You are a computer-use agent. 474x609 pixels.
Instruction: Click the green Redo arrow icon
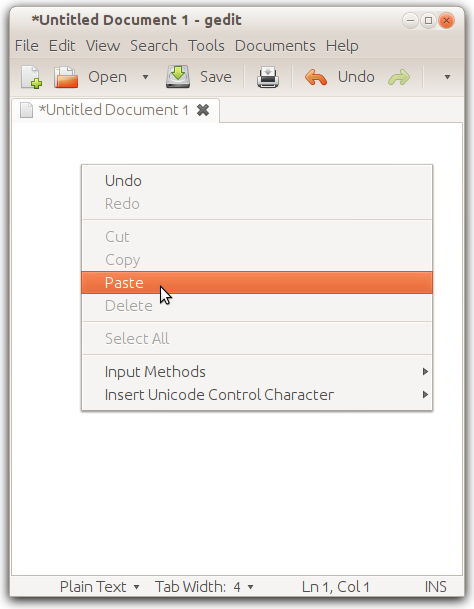coord(399,77)
